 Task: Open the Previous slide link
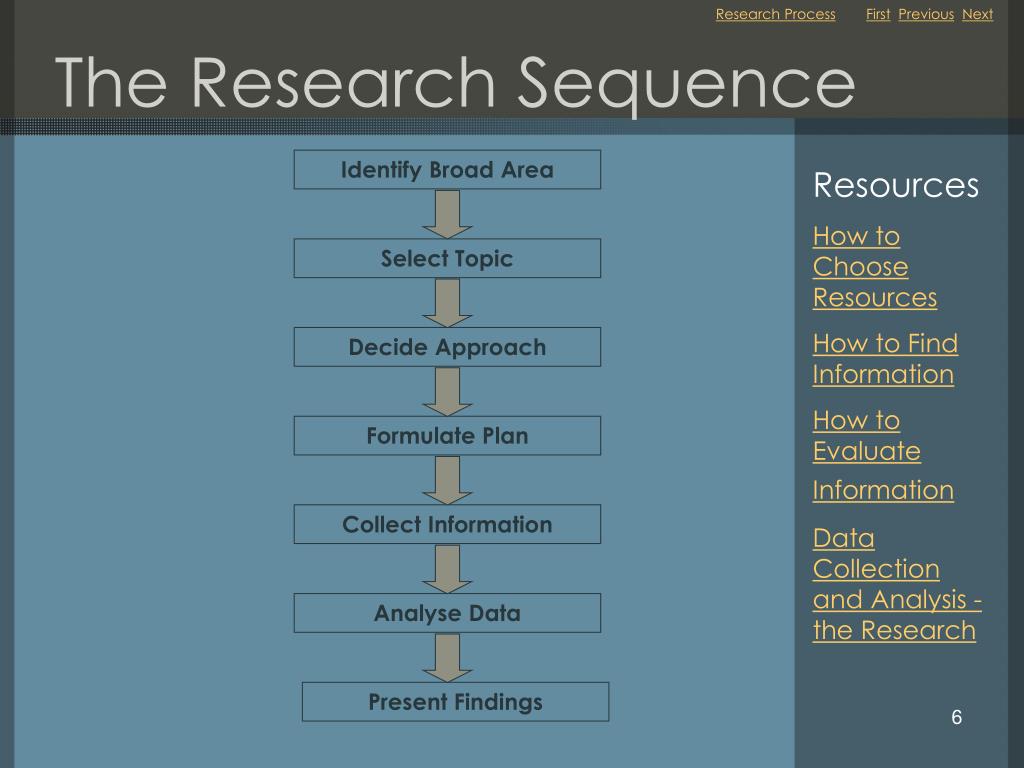click(926, 14)
